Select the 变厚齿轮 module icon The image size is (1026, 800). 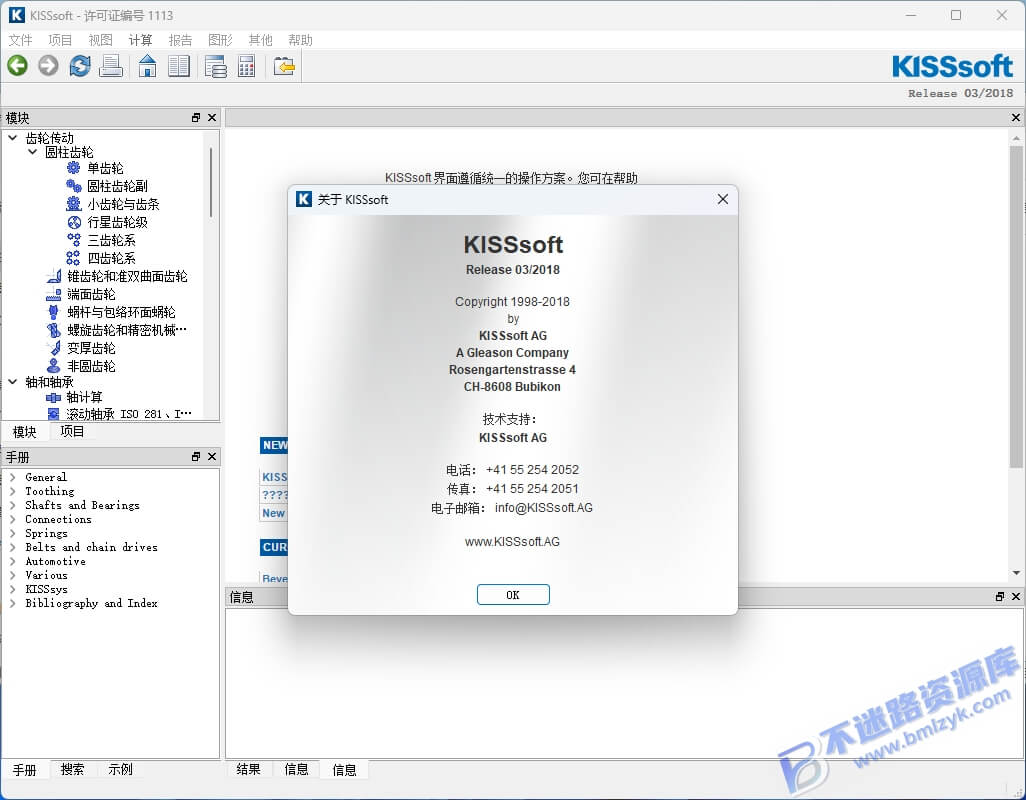[54, 348]
